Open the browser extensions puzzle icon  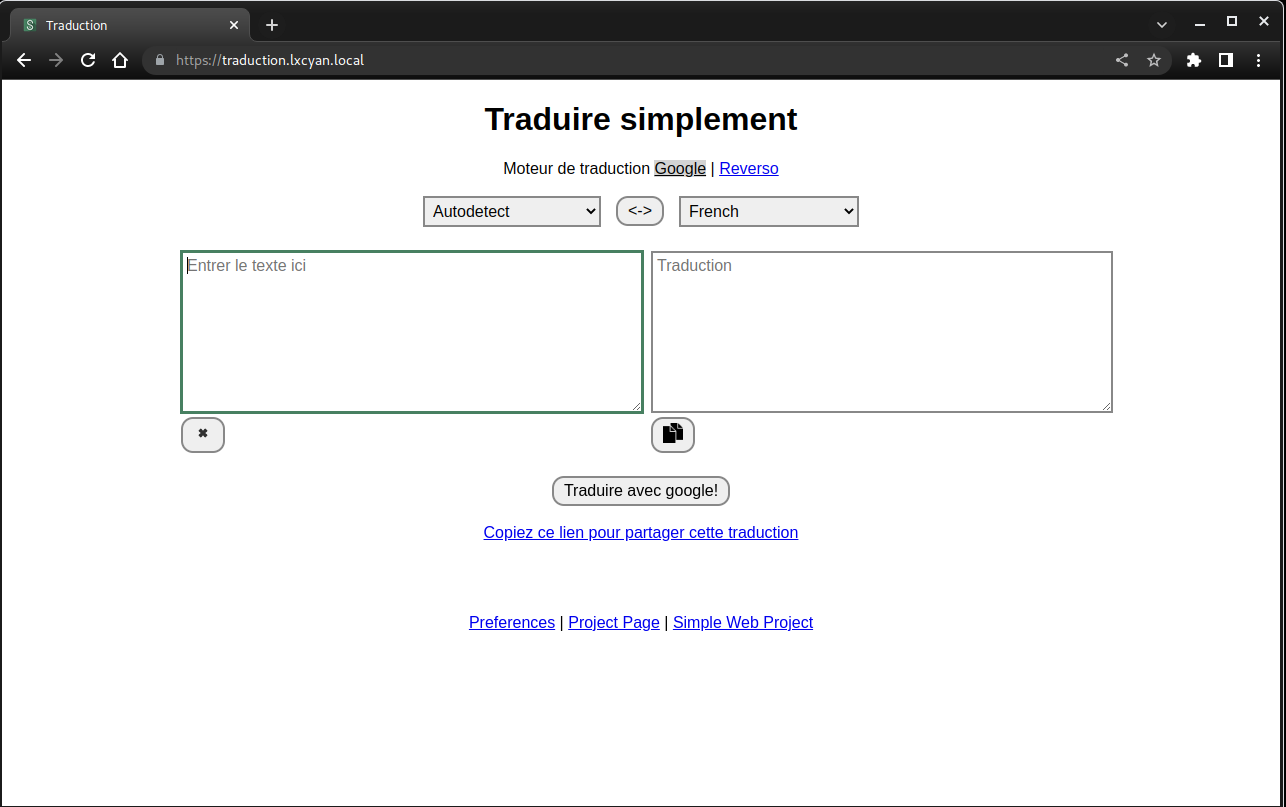[x=1193, y=60]
